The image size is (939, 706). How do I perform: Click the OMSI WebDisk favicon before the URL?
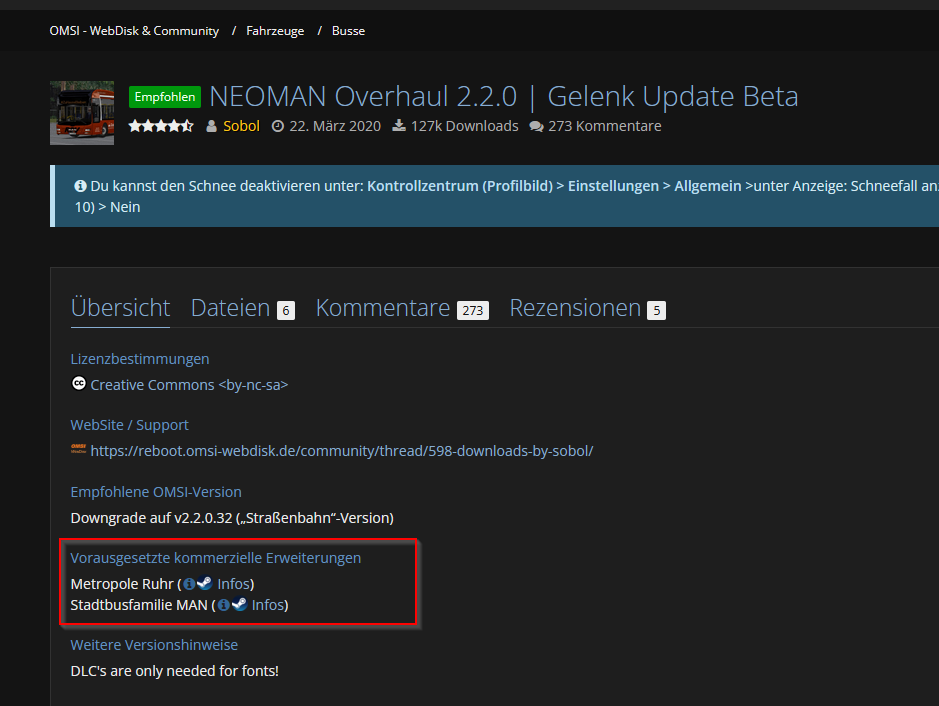79,450
